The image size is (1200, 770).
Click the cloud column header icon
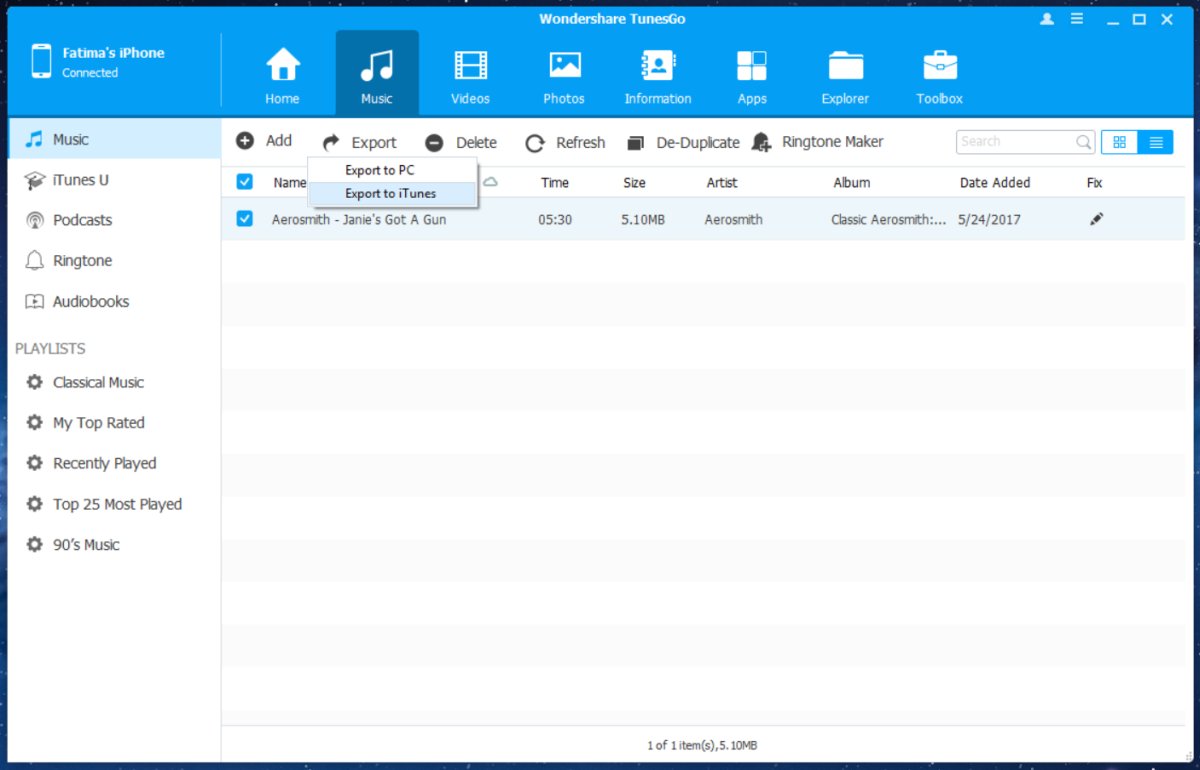[x=491, y=182]
